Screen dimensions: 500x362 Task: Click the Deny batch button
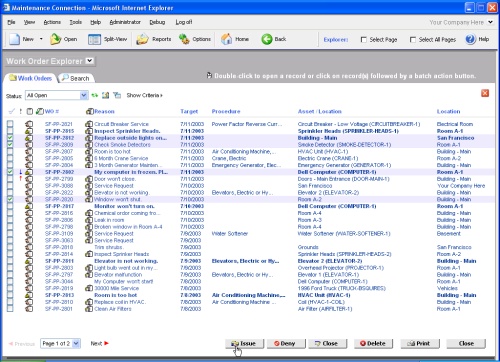tap(286, 343)
